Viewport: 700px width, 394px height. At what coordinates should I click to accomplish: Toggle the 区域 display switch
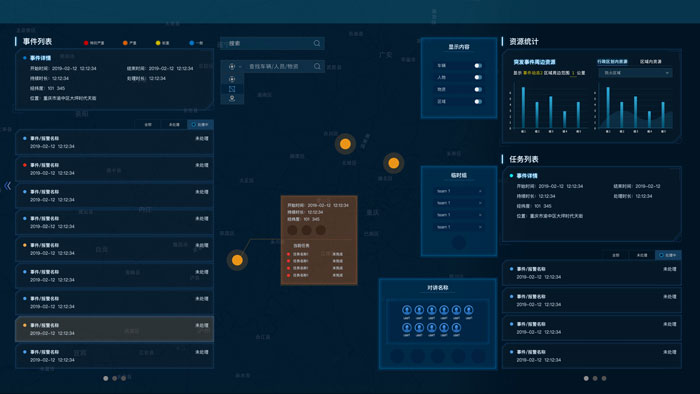(x=478, y=101)
